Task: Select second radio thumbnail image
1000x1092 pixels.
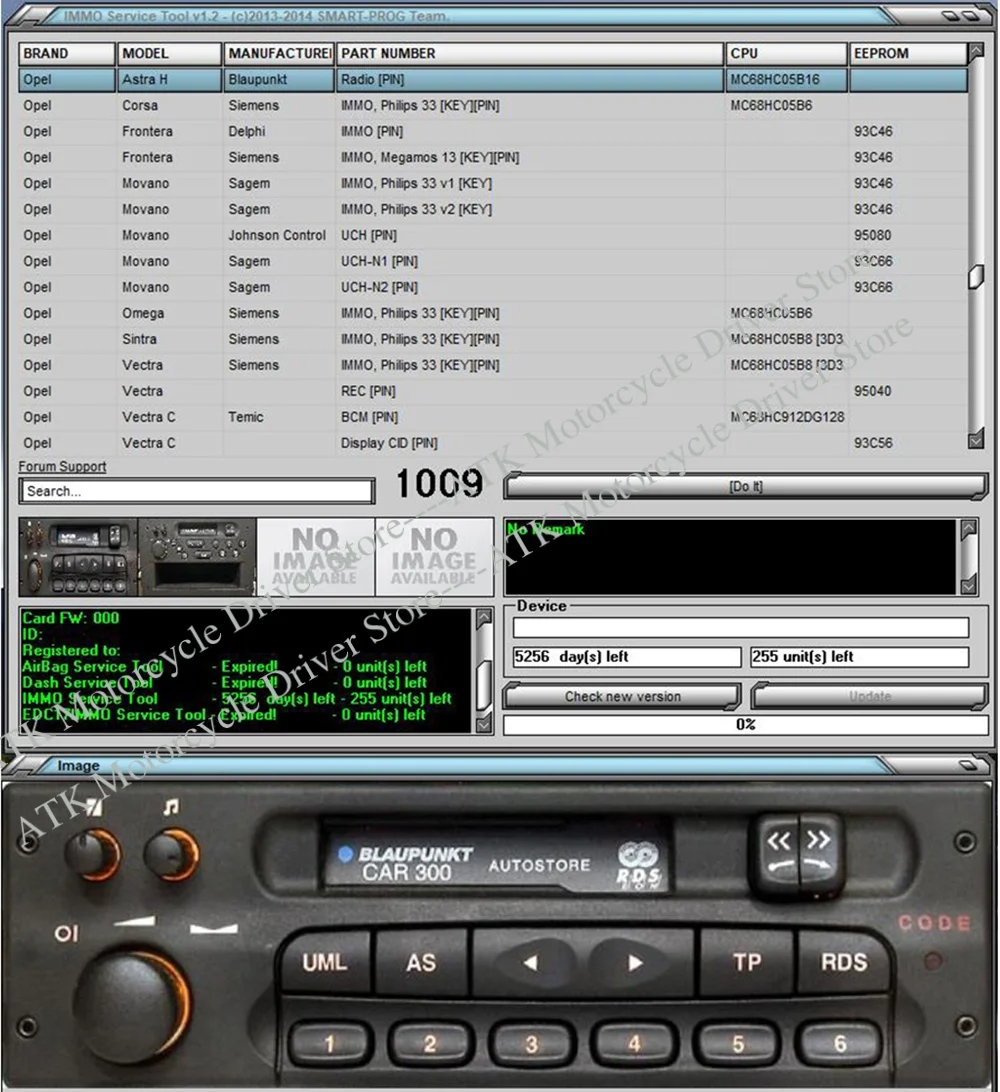Action: [x=197, y=556]
